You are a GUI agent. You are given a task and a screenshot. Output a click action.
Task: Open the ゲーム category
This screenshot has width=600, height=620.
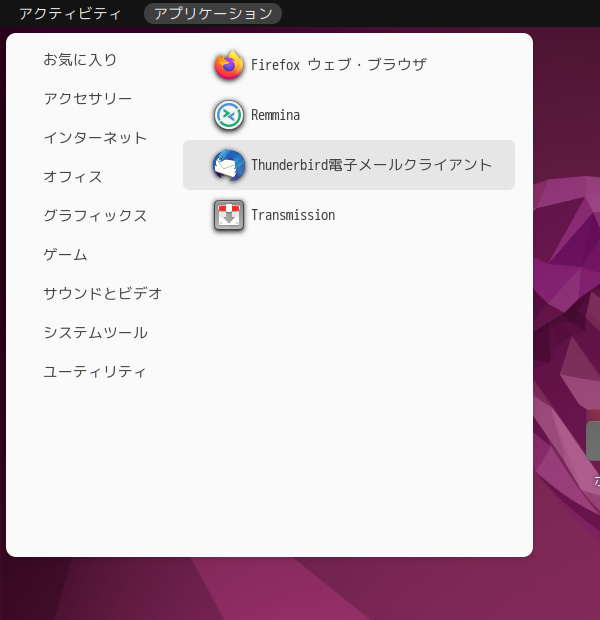coord(65,255)
